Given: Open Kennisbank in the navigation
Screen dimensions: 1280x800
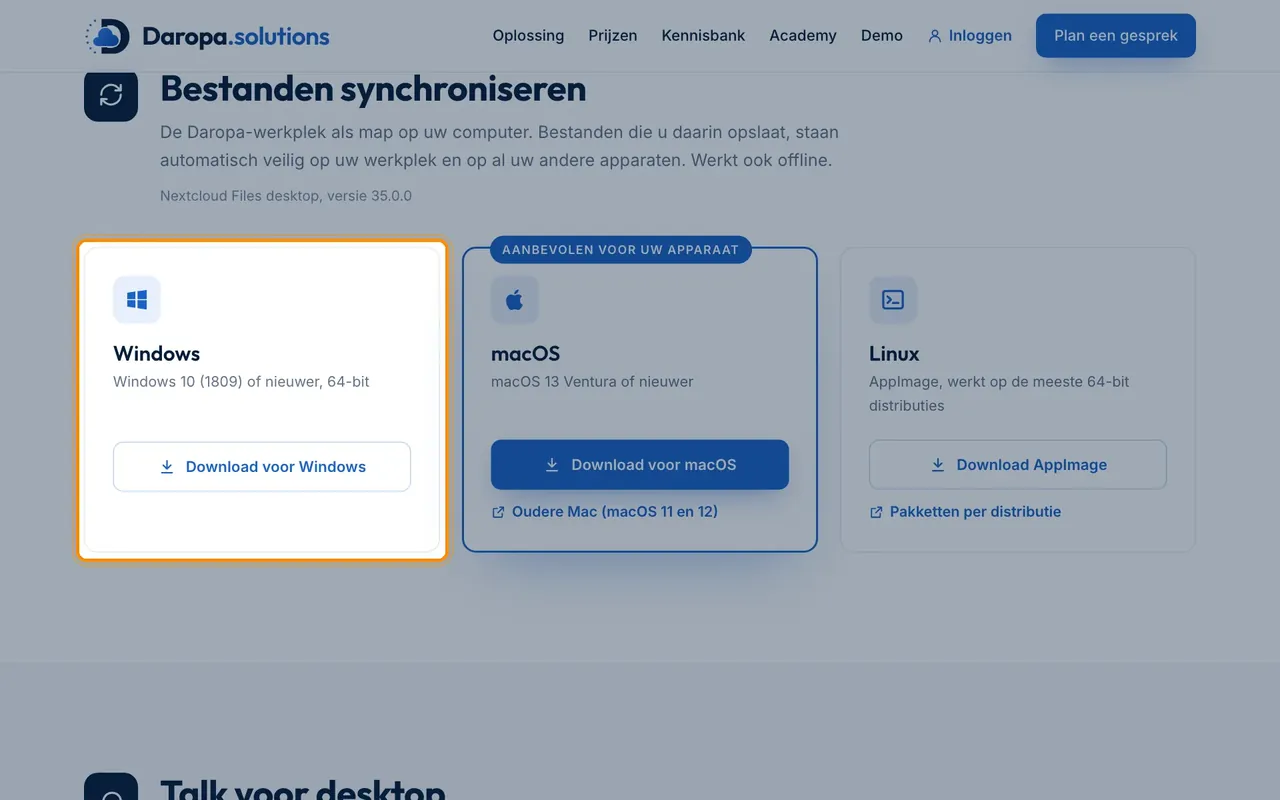Looking at the screenshot, I should [x=703, y=36].
